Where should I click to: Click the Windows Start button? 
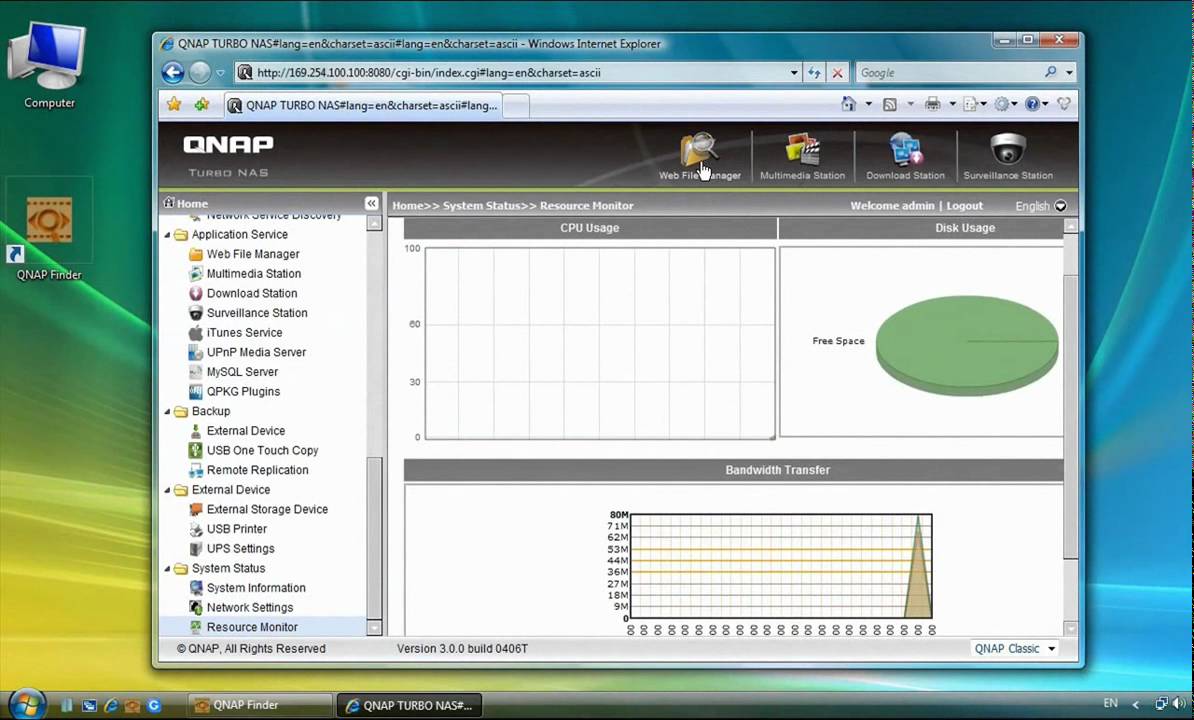[27, 704]
